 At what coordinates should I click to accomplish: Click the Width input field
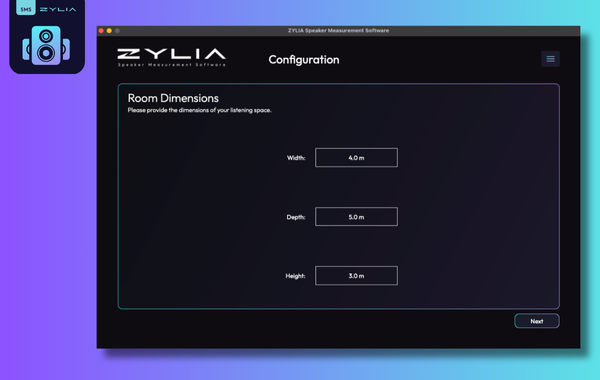[x=356, y=158]
